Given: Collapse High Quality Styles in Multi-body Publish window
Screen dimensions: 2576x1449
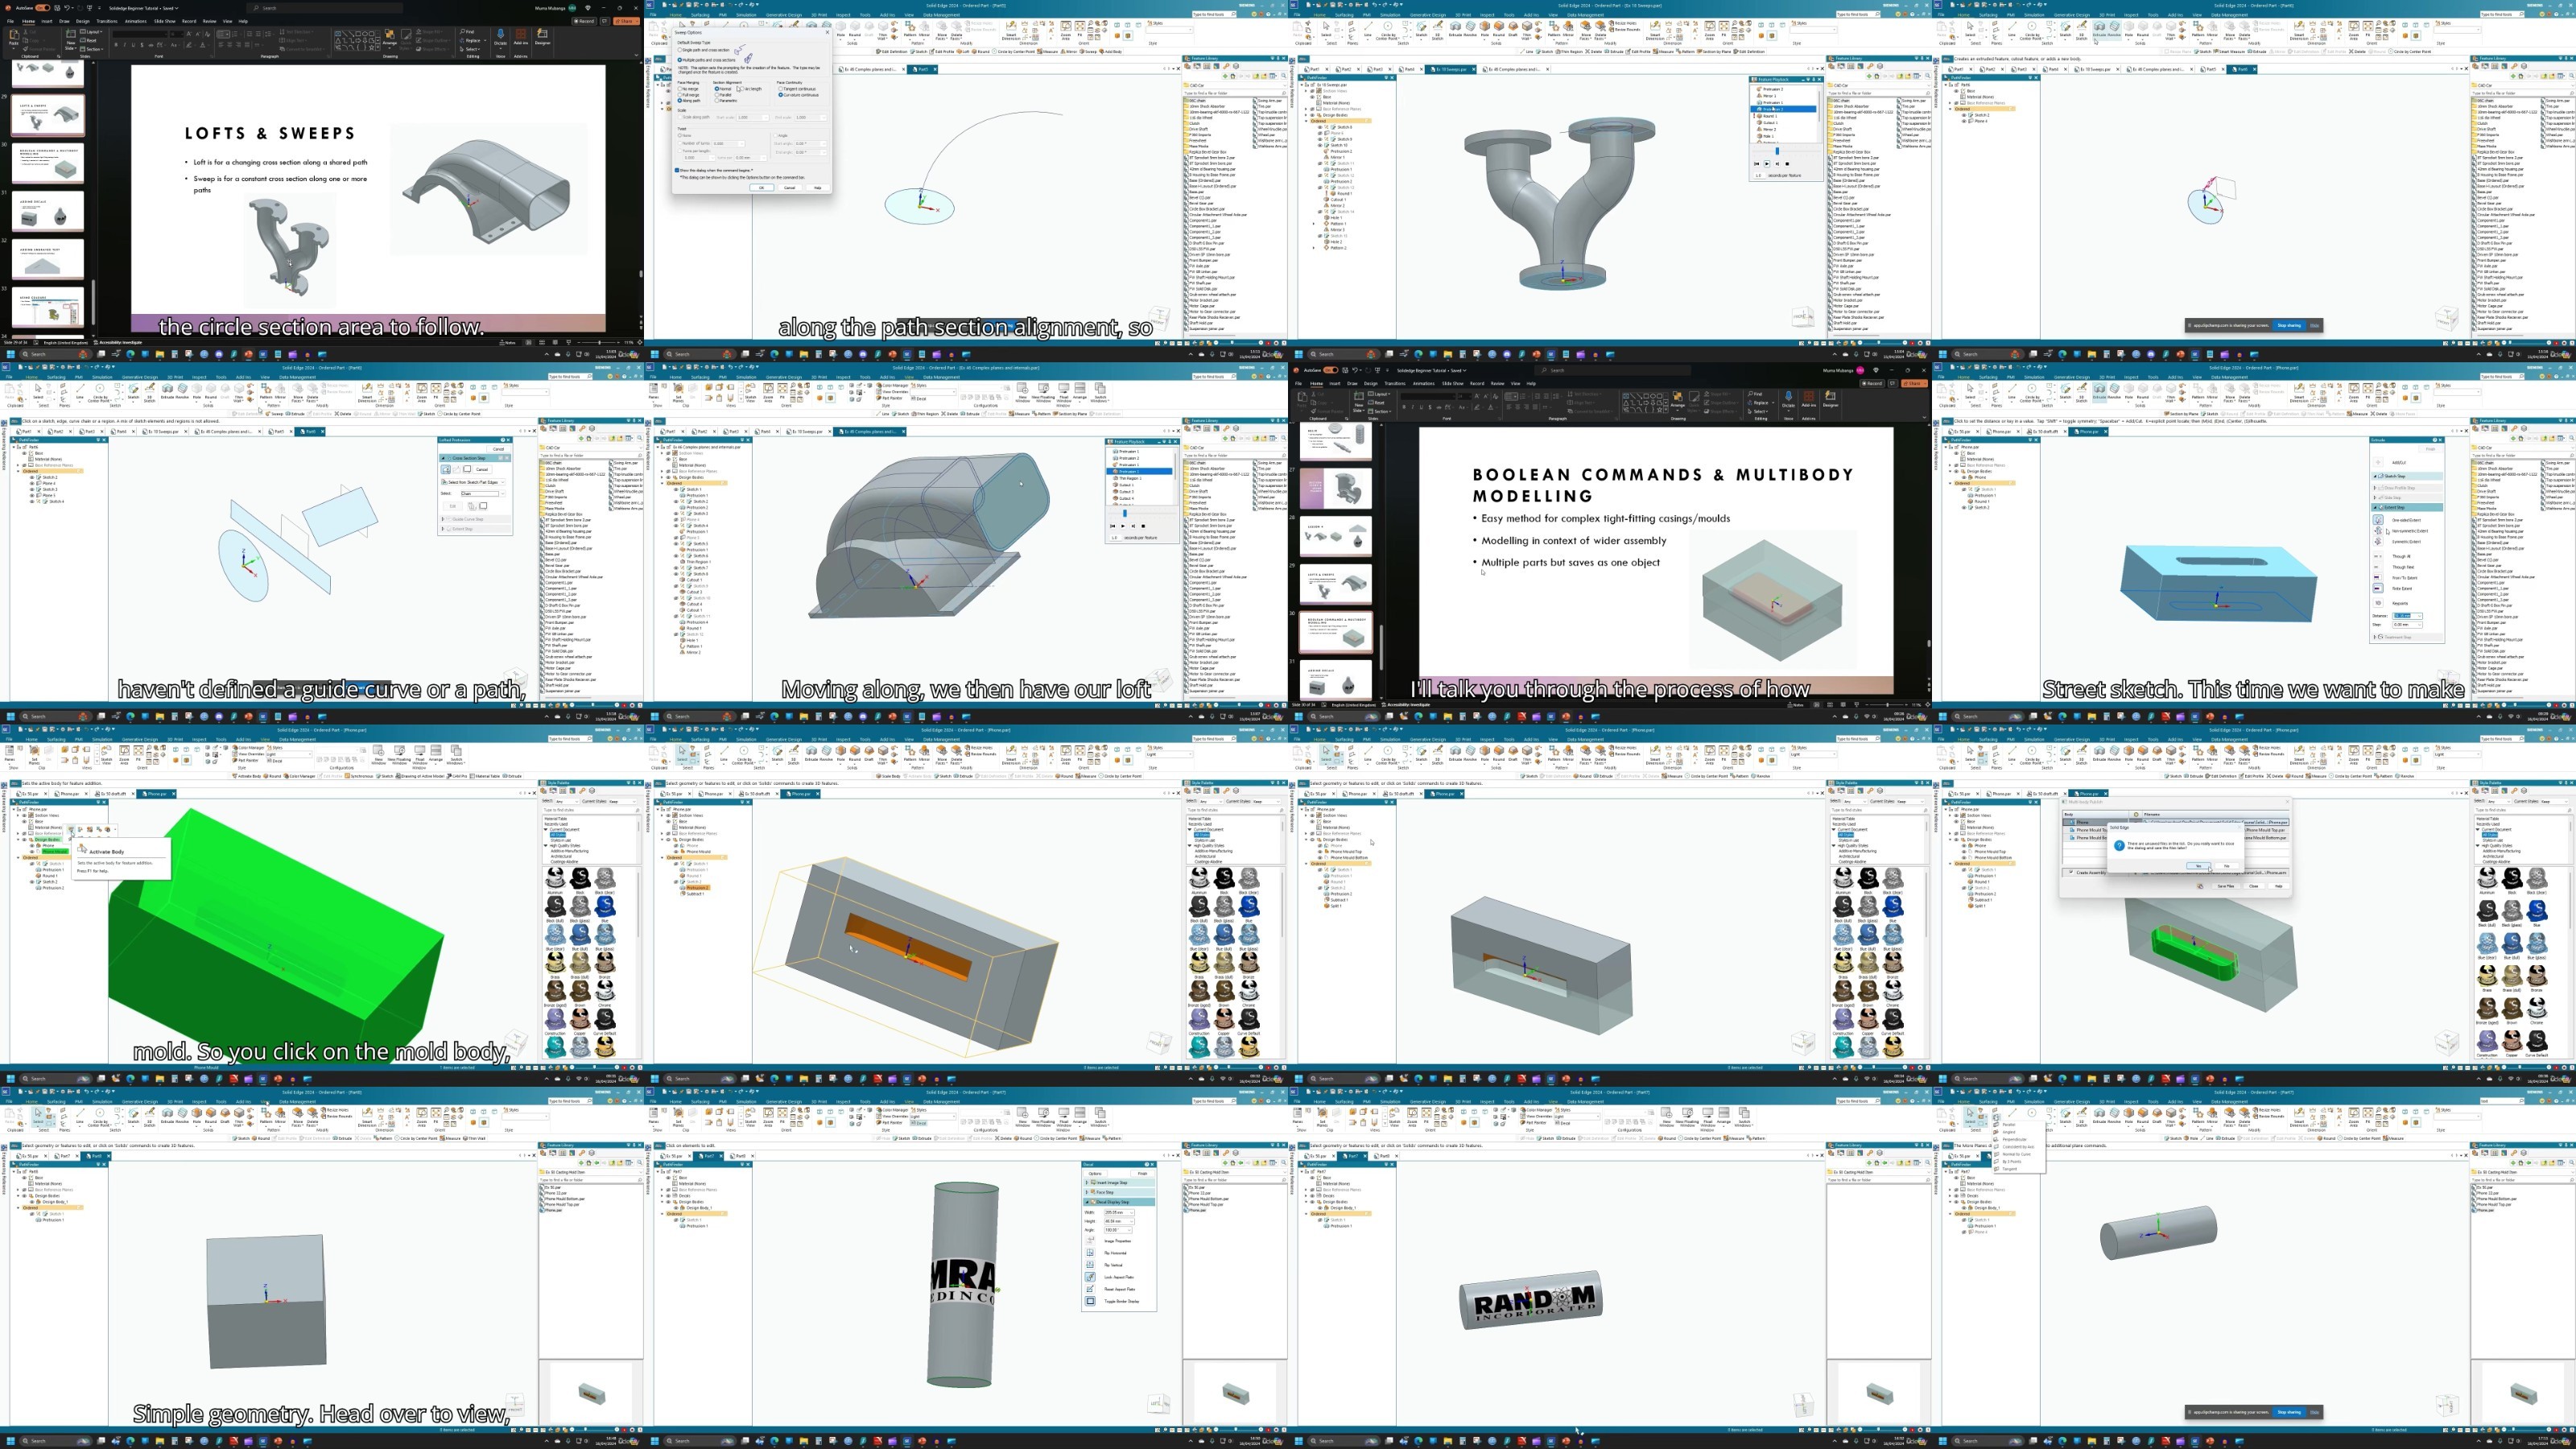Looking at the screenshot, I should point(2478,846).
